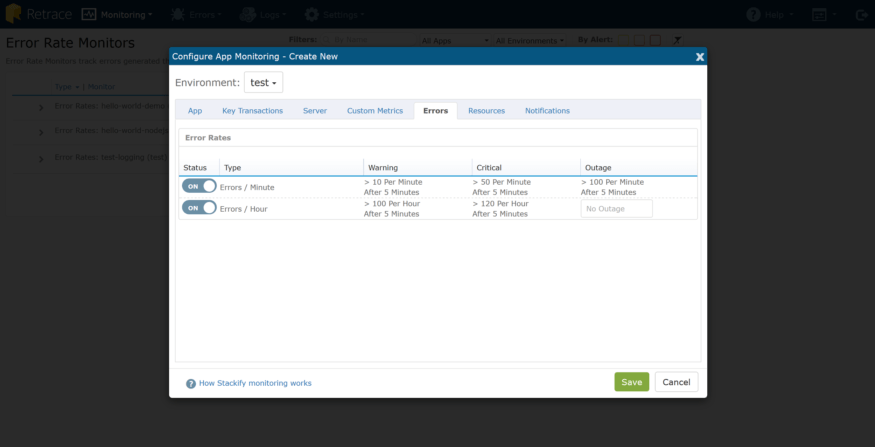Click the Retrace logo icon
Screen dimensions: 875x447
tap(13, 14)
